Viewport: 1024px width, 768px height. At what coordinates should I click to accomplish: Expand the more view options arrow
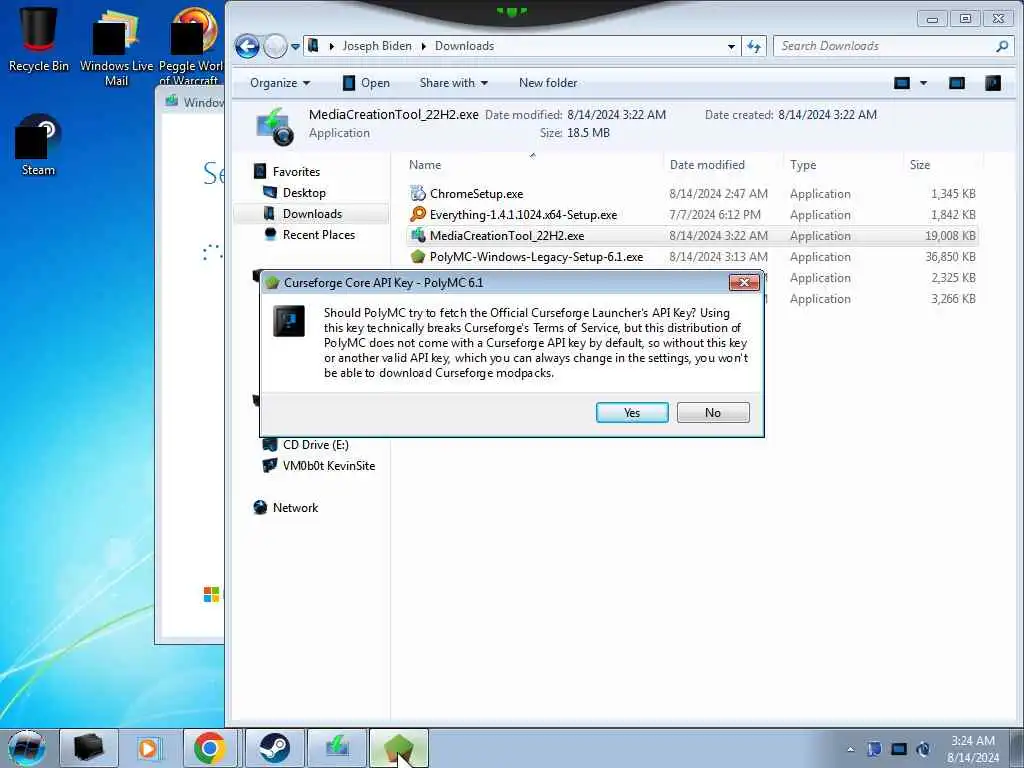923,83
